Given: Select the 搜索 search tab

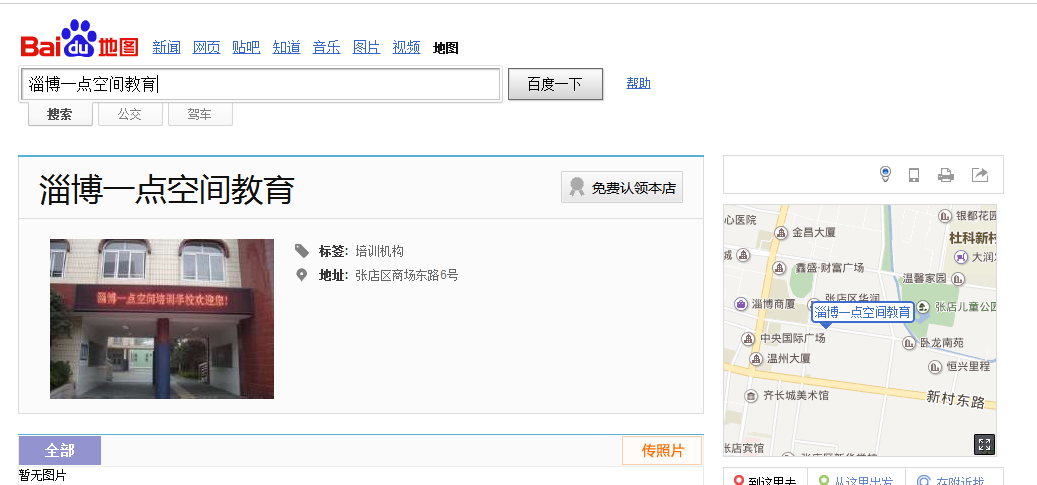Looking at the screenshot, I should [60, 114].
